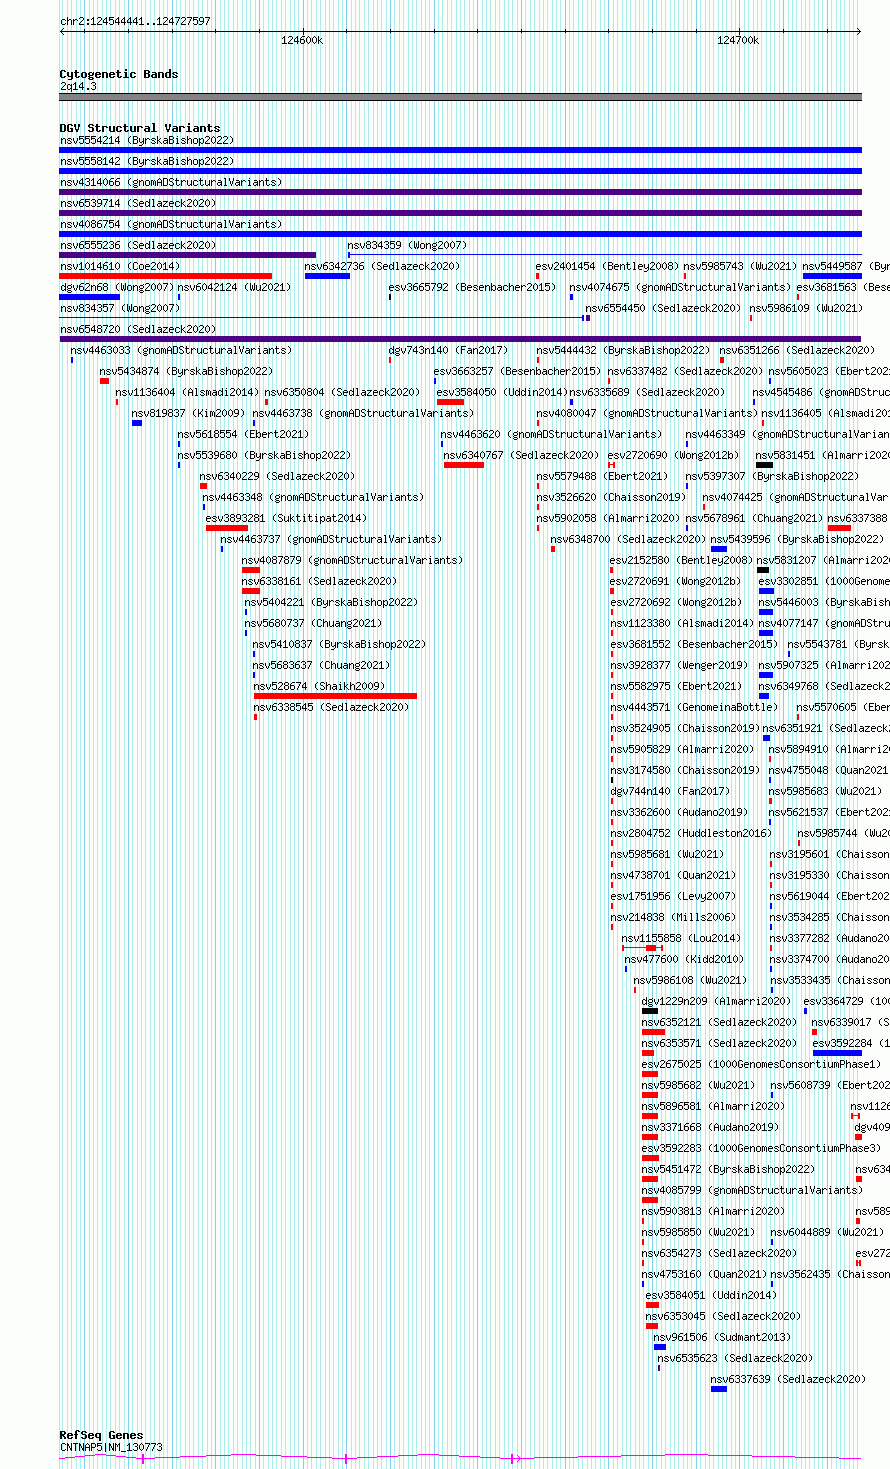Click the black bar under dgv1229n209
The width and height of the screenshot is (890, 1469).
650,1011
